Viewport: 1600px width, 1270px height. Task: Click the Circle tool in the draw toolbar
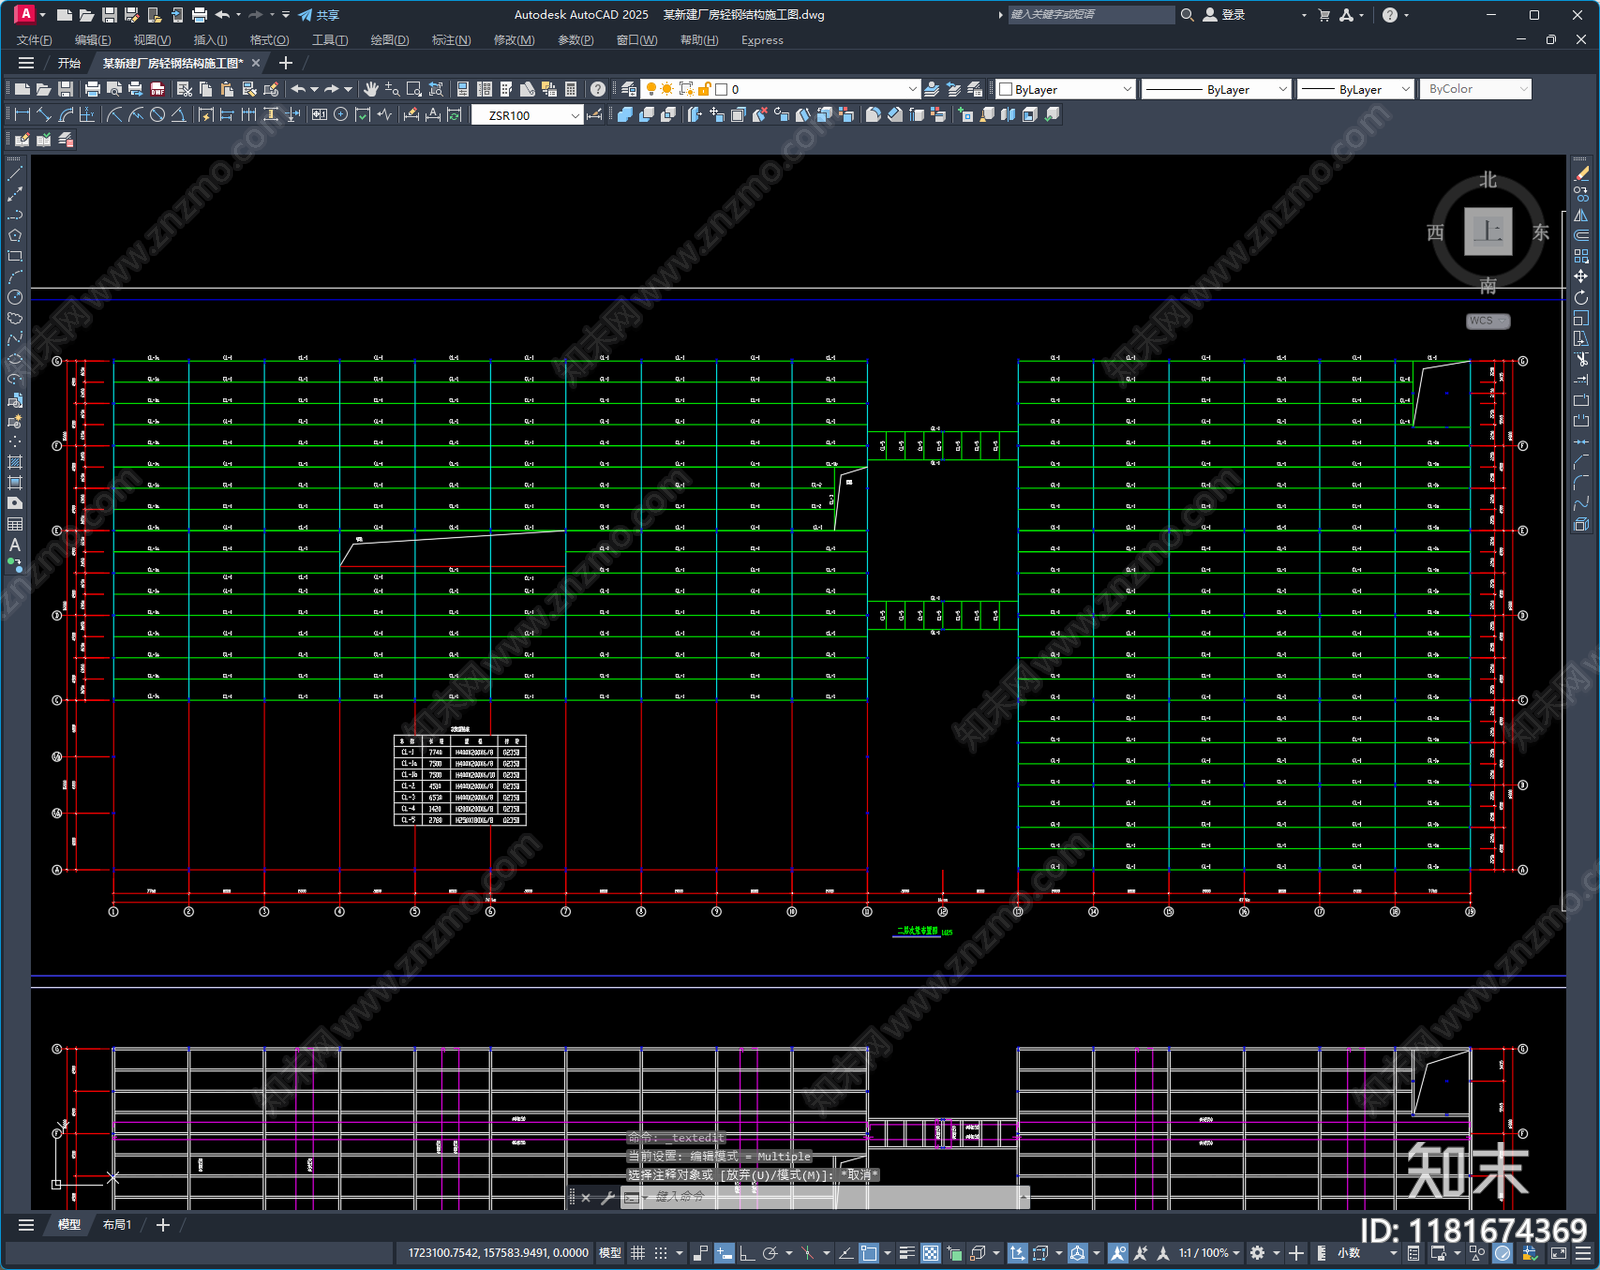15,297
